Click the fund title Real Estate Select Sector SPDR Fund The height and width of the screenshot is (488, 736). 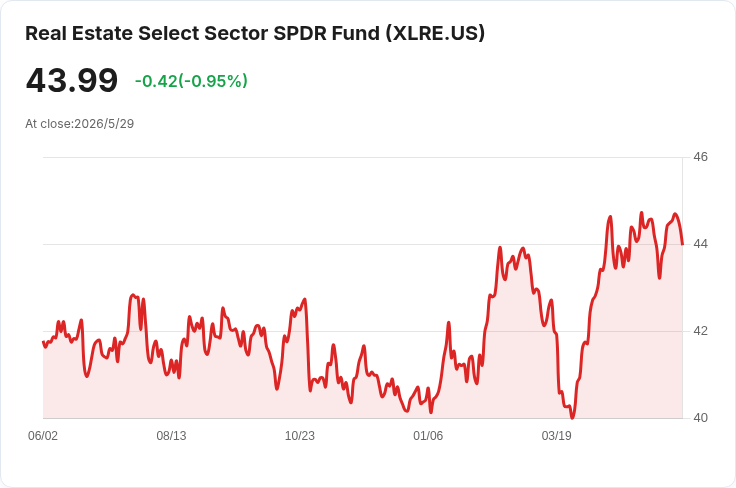202,33
